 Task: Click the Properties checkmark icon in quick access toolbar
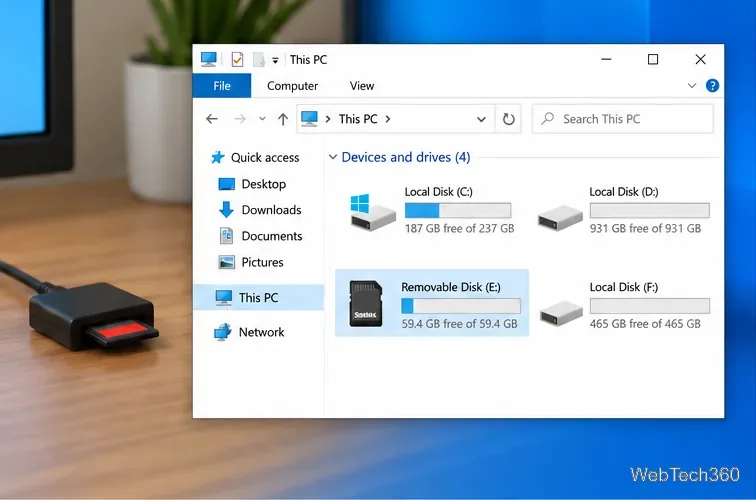(x=237, y=60)
